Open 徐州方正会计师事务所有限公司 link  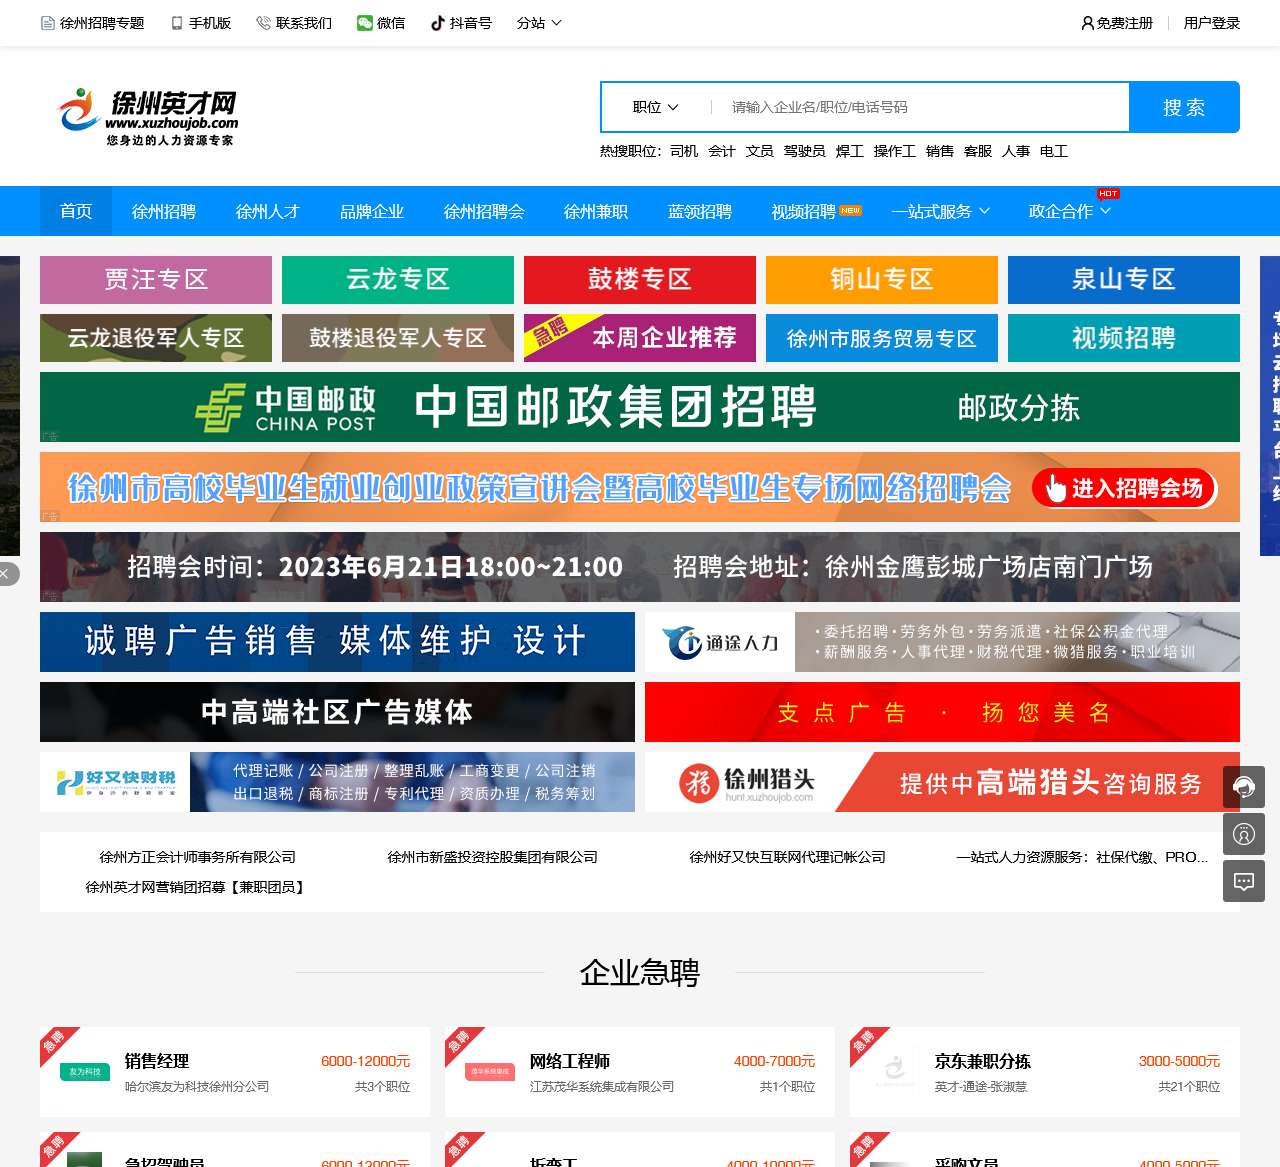(197, 857)
